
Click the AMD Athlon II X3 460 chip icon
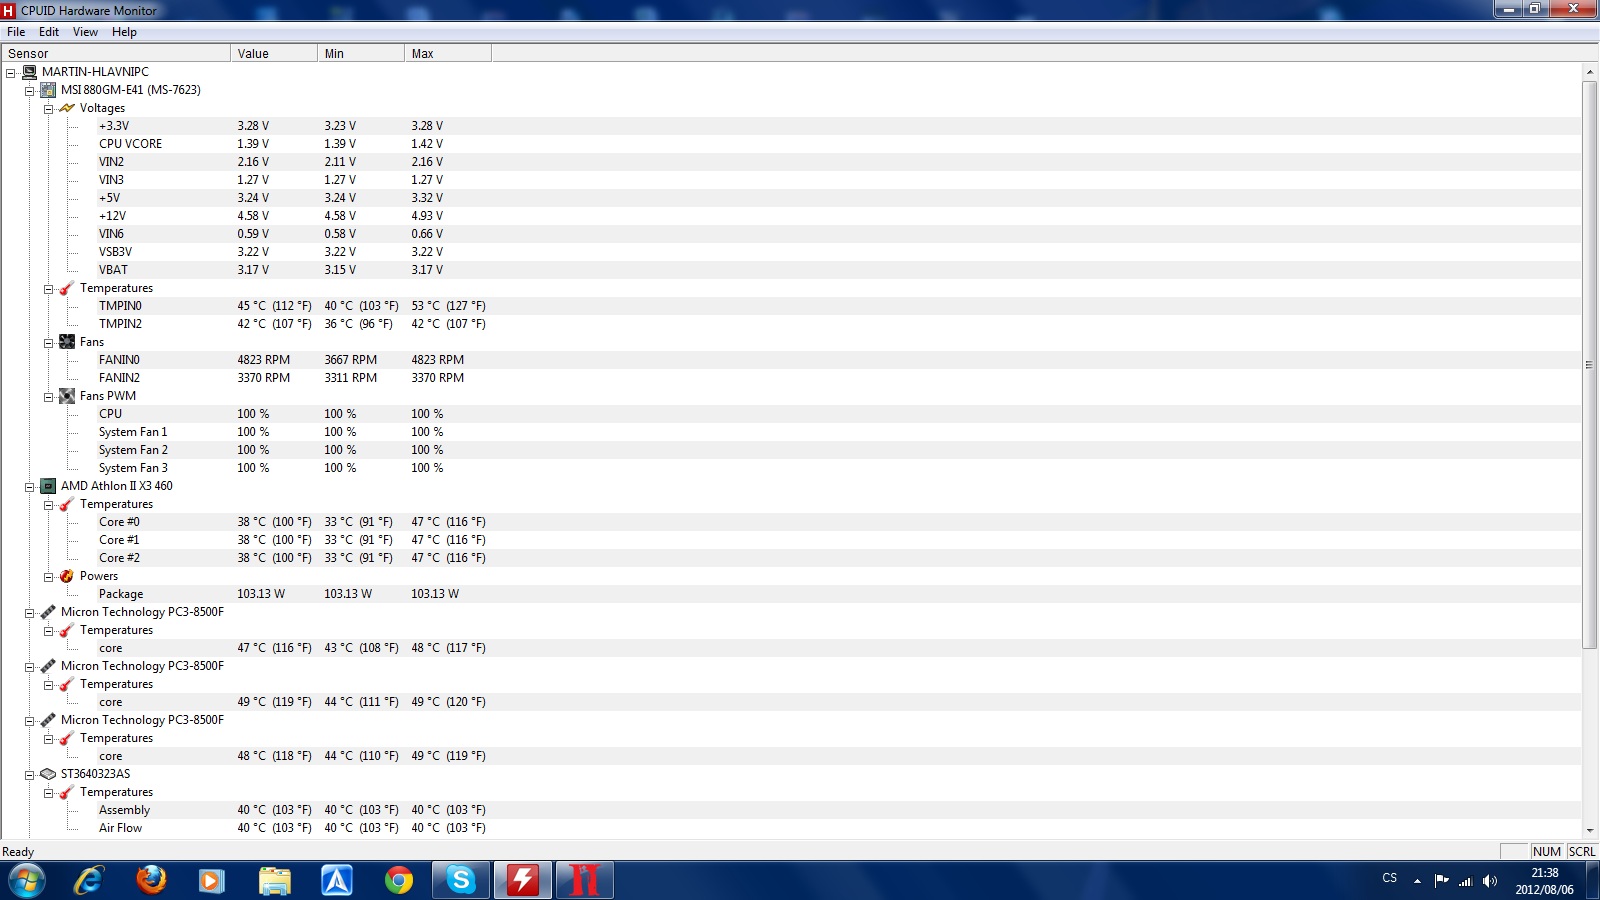(48, 486)
